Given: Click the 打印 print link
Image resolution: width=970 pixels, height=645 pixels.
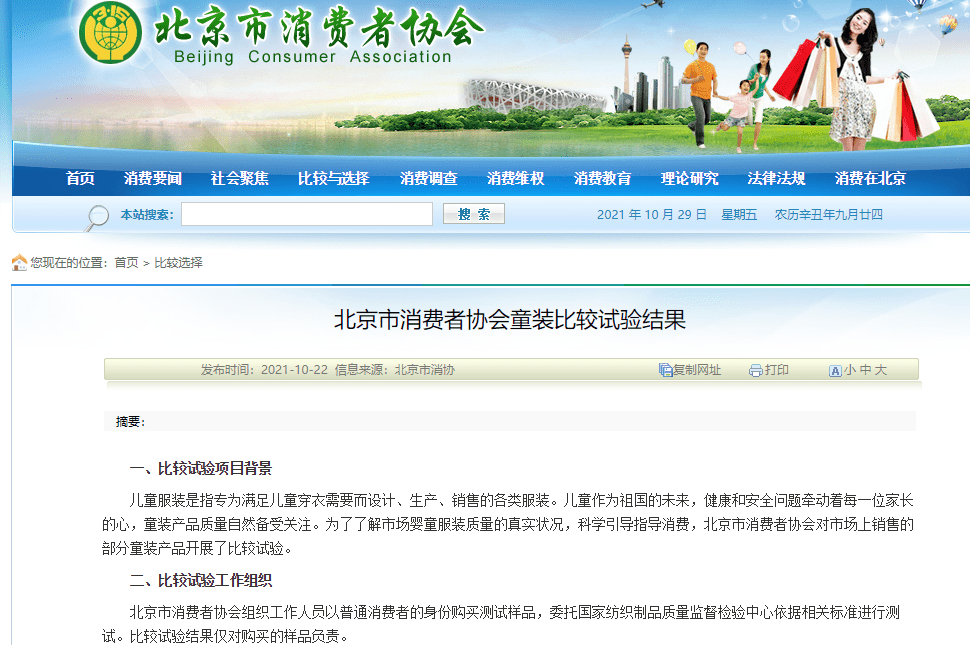Looking at the screenshot, I should (776, 370).
